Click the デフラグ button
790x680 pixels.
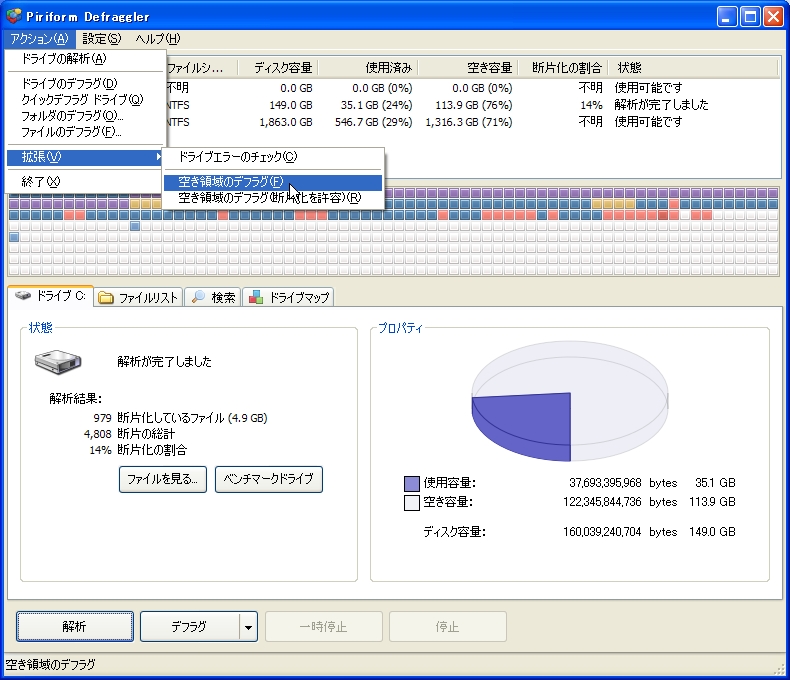point(189,626)
